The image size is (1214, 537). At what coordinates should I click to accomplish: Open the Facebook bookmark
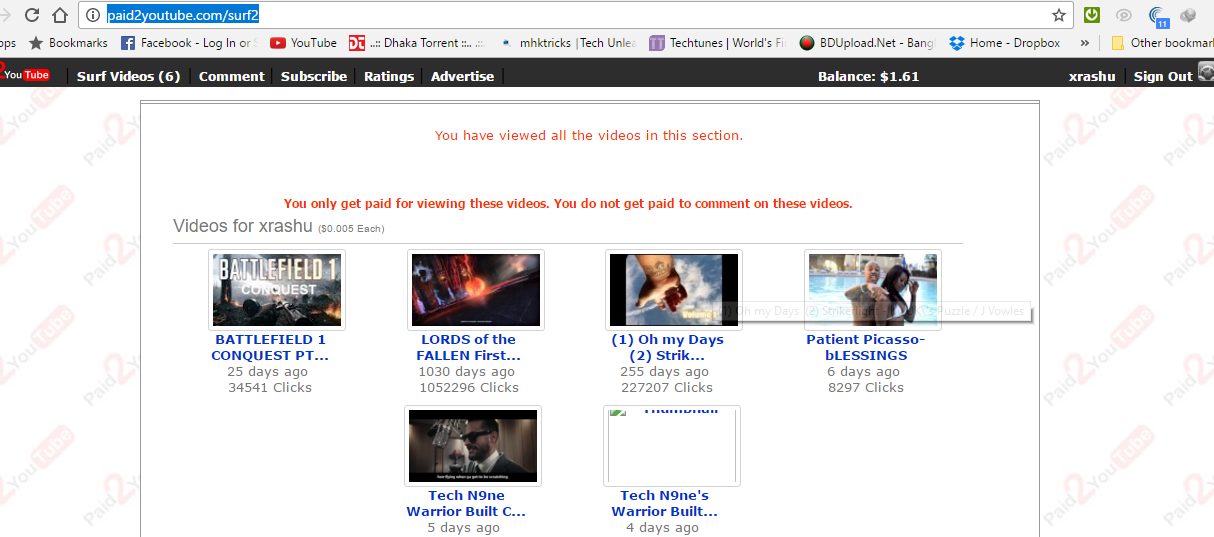tap(188, 43)
